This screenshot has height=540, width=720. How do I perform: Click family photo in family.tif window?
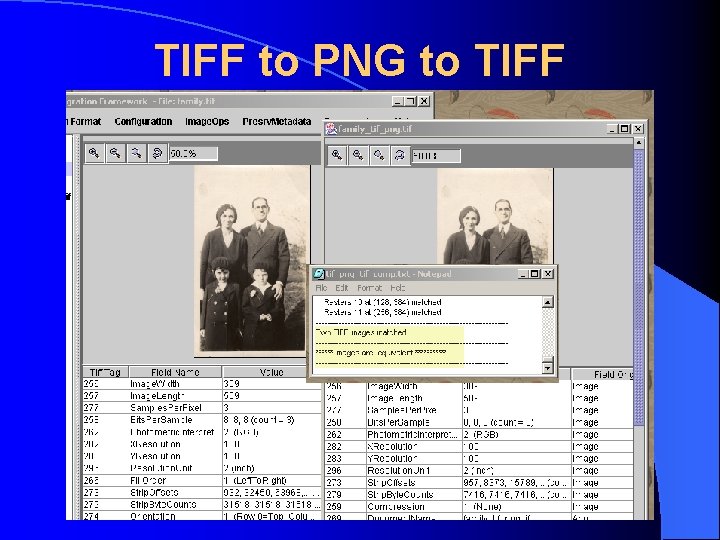coord(252,260)
